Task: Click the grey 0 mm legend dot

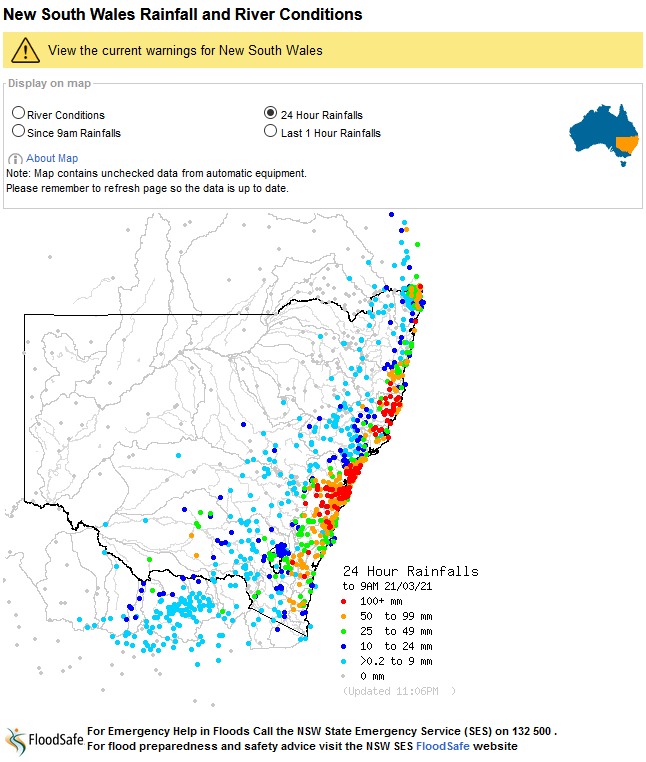Action: 344,676
